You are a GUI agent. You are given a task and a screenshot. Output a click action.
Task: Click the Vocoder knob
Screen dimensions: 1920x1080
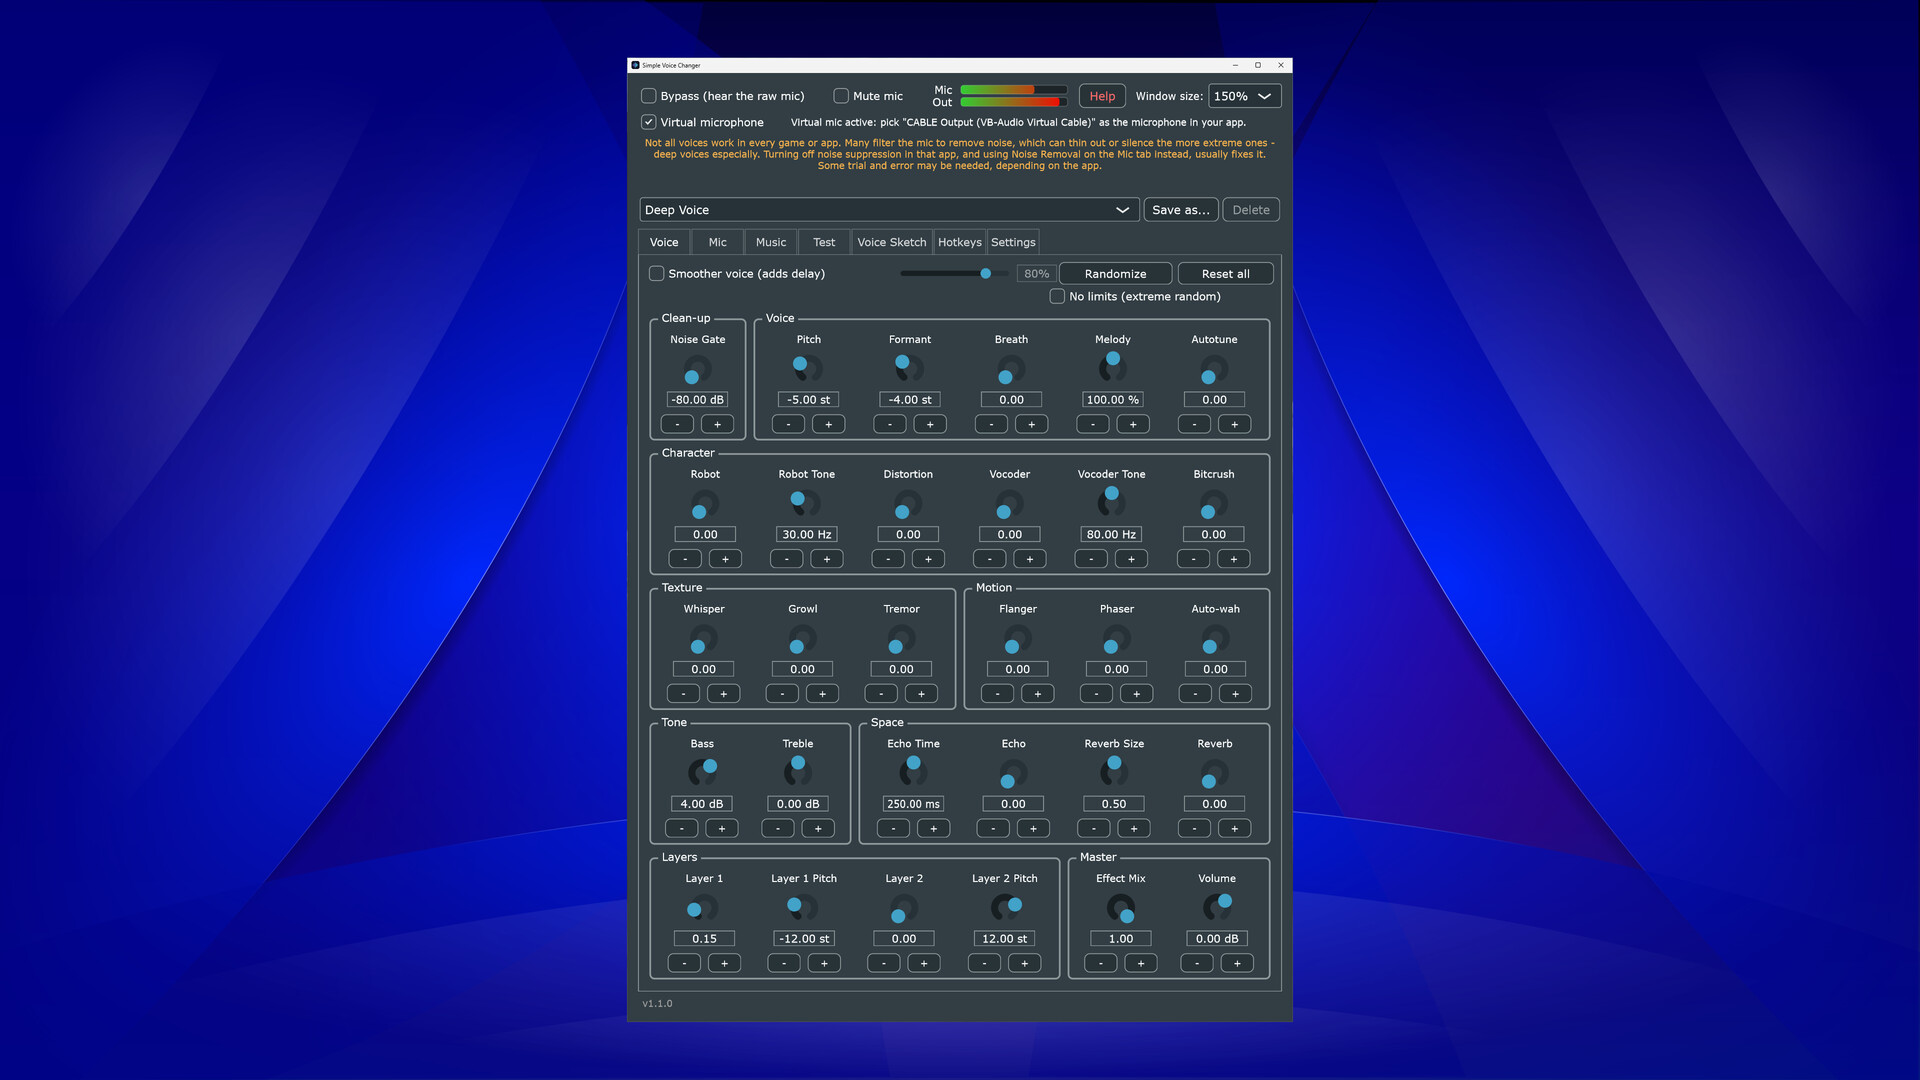[x=1009, y=504]
